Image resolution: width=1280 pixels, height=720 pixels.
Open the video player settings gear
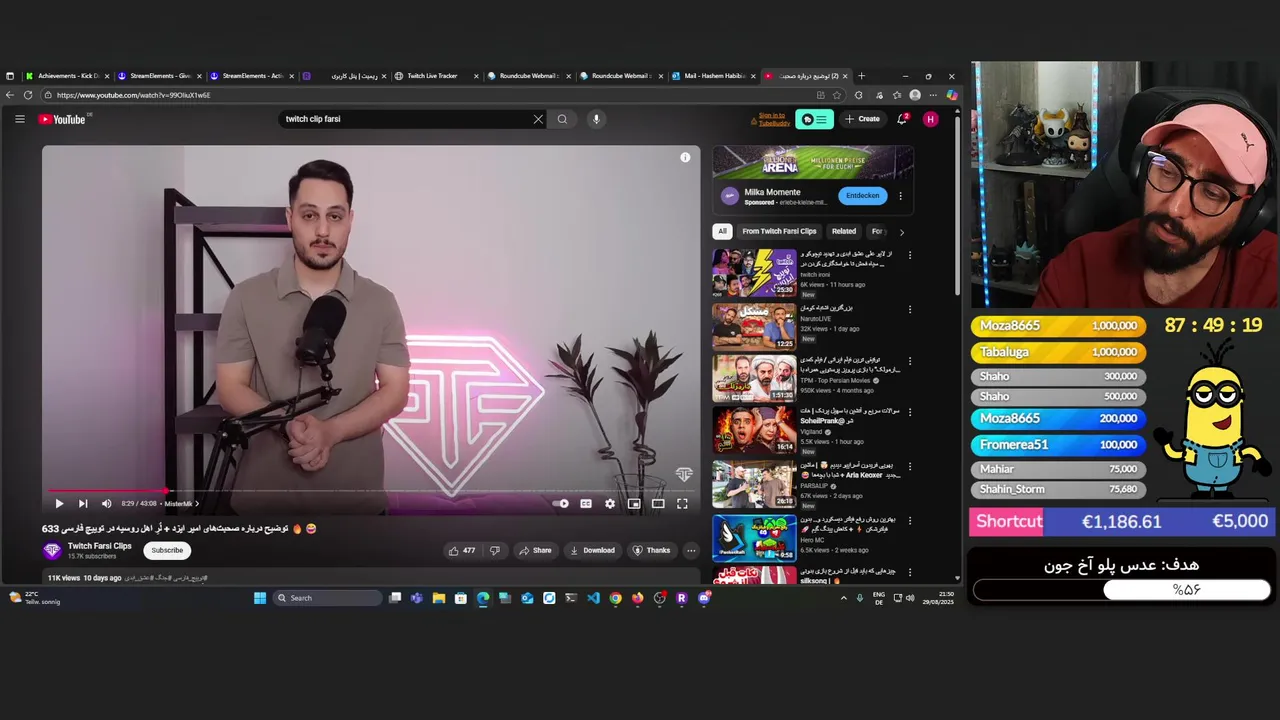click(610, 504)
